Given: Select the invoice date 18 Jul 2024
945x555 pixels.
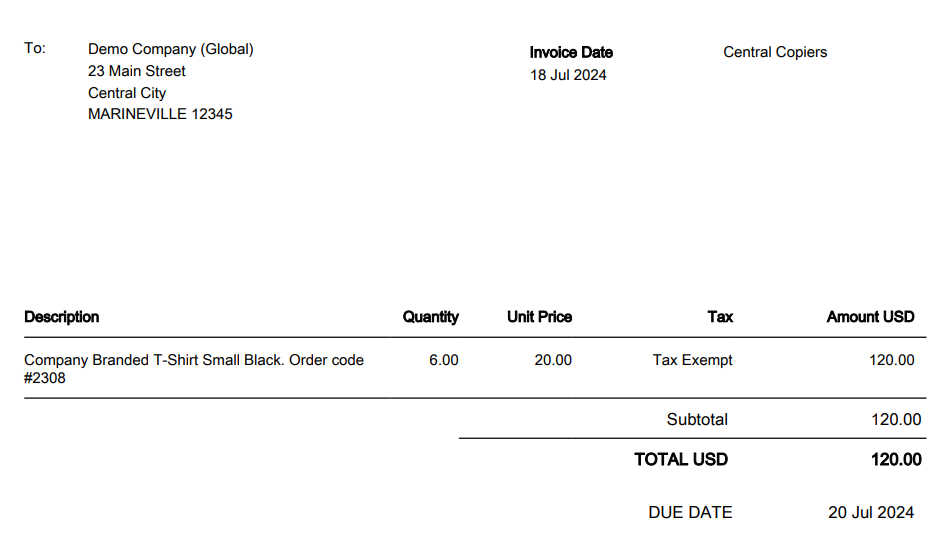Looking at the screenshot, I should (x=568, y=75).
